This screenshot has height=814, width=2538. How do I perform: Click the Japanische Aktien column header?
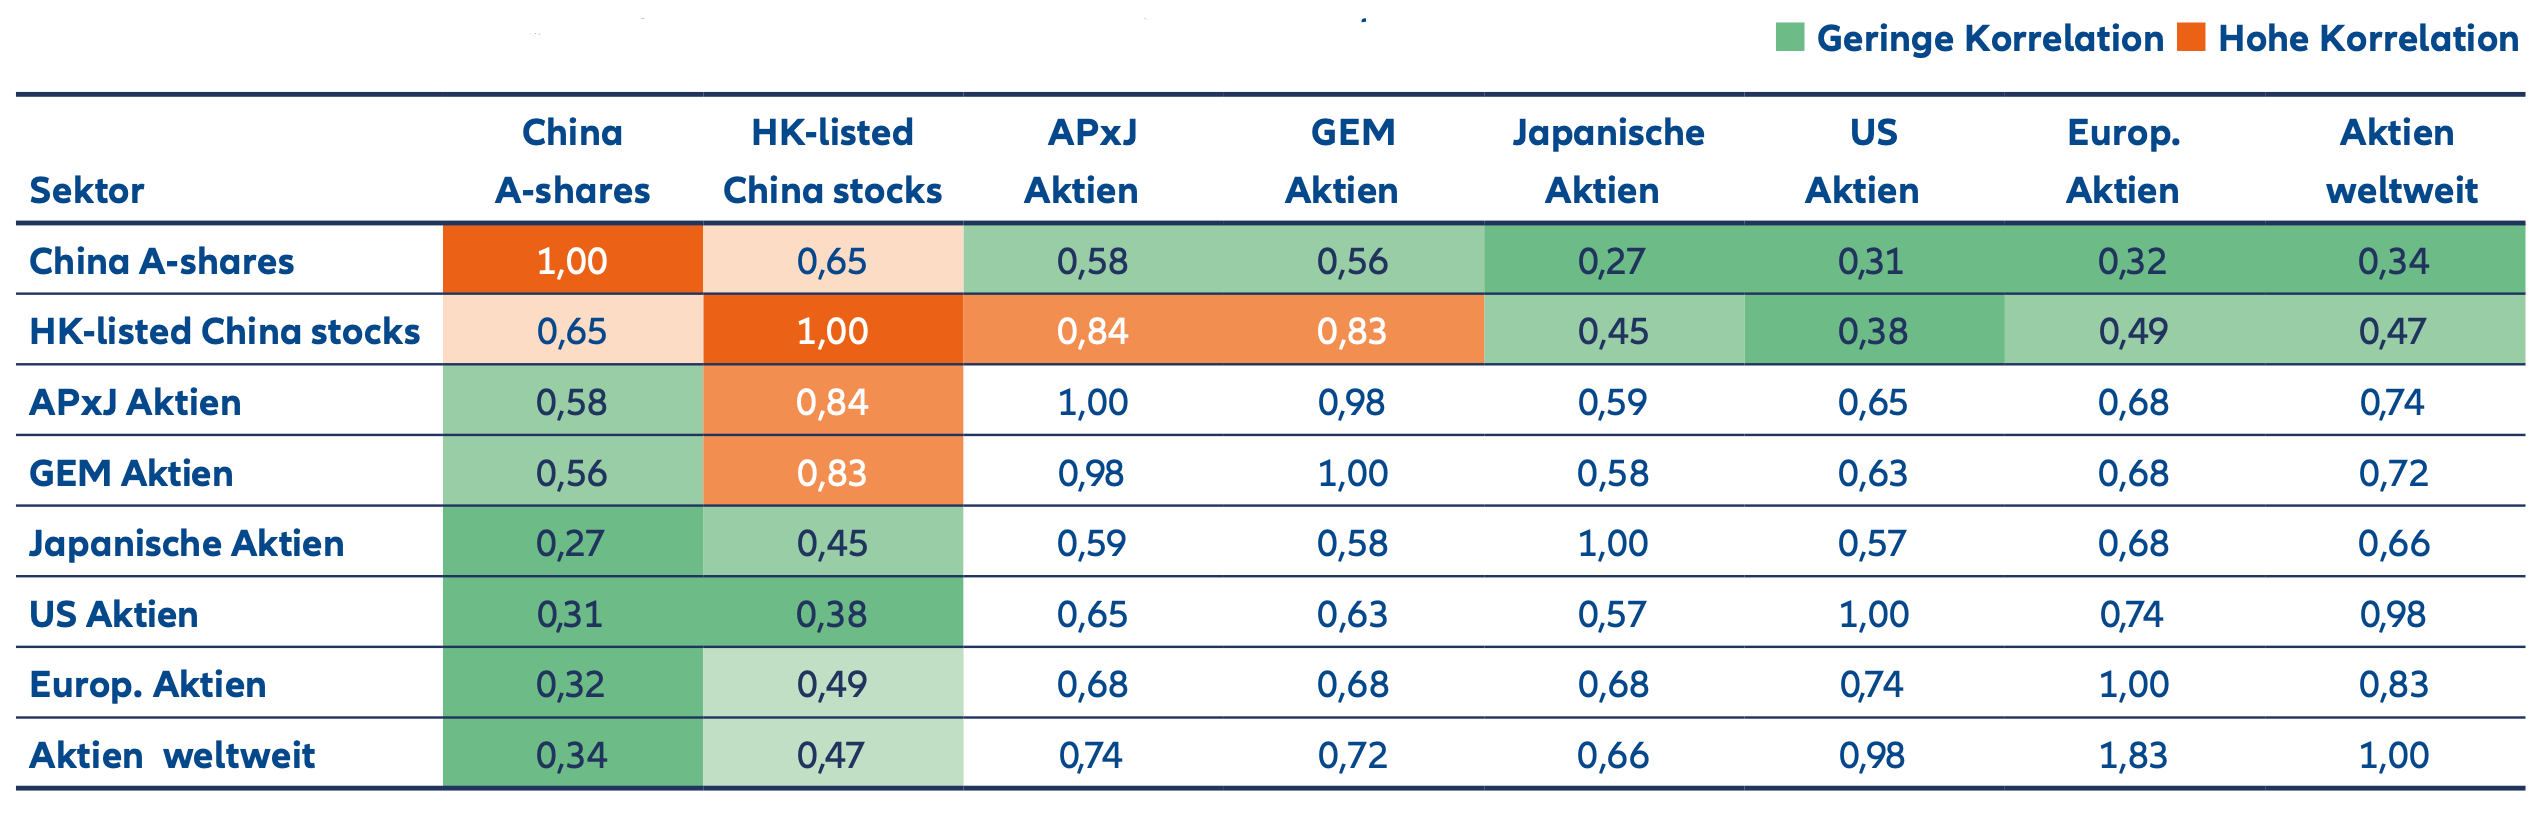point(1607,161)
